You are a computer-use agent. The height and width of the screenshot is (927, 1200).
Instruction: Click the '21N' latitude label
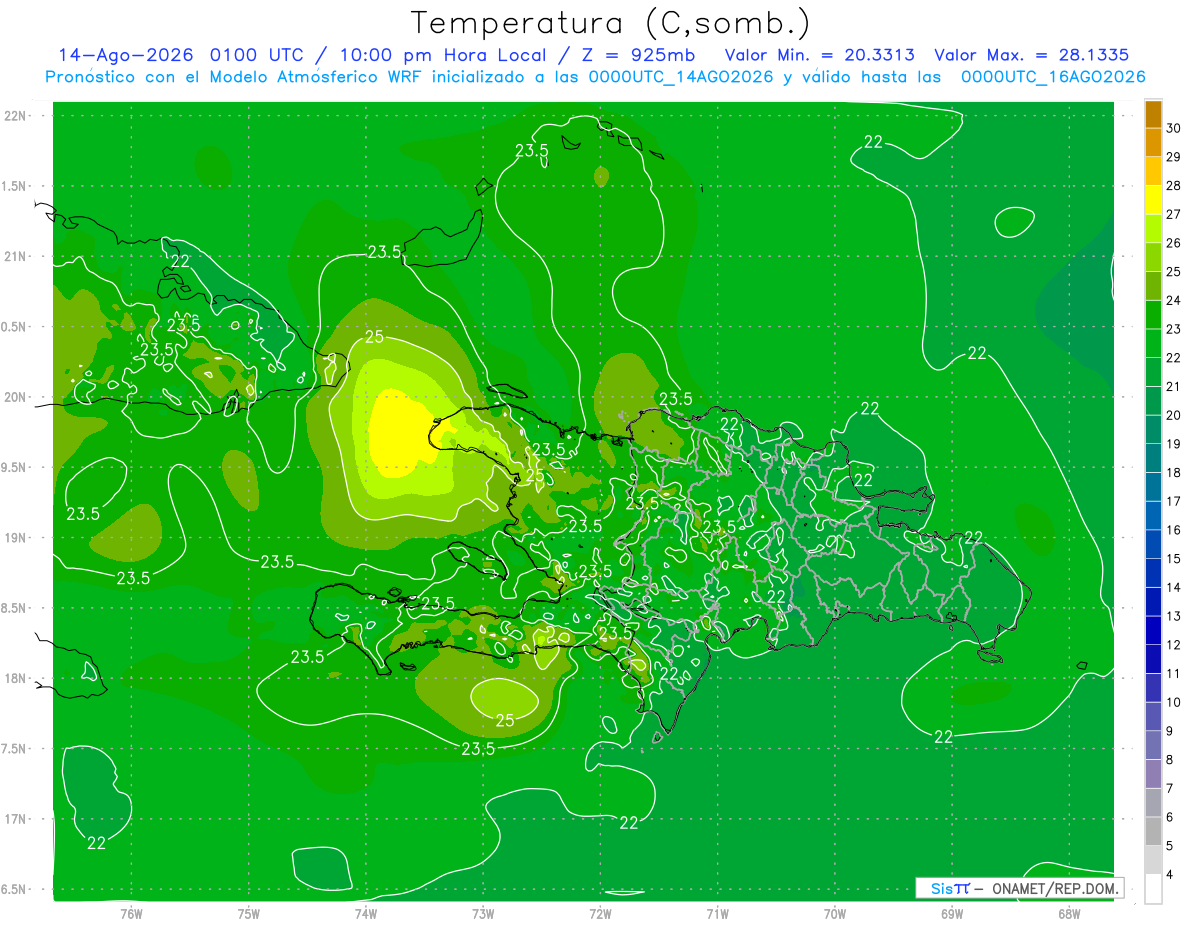14,256
